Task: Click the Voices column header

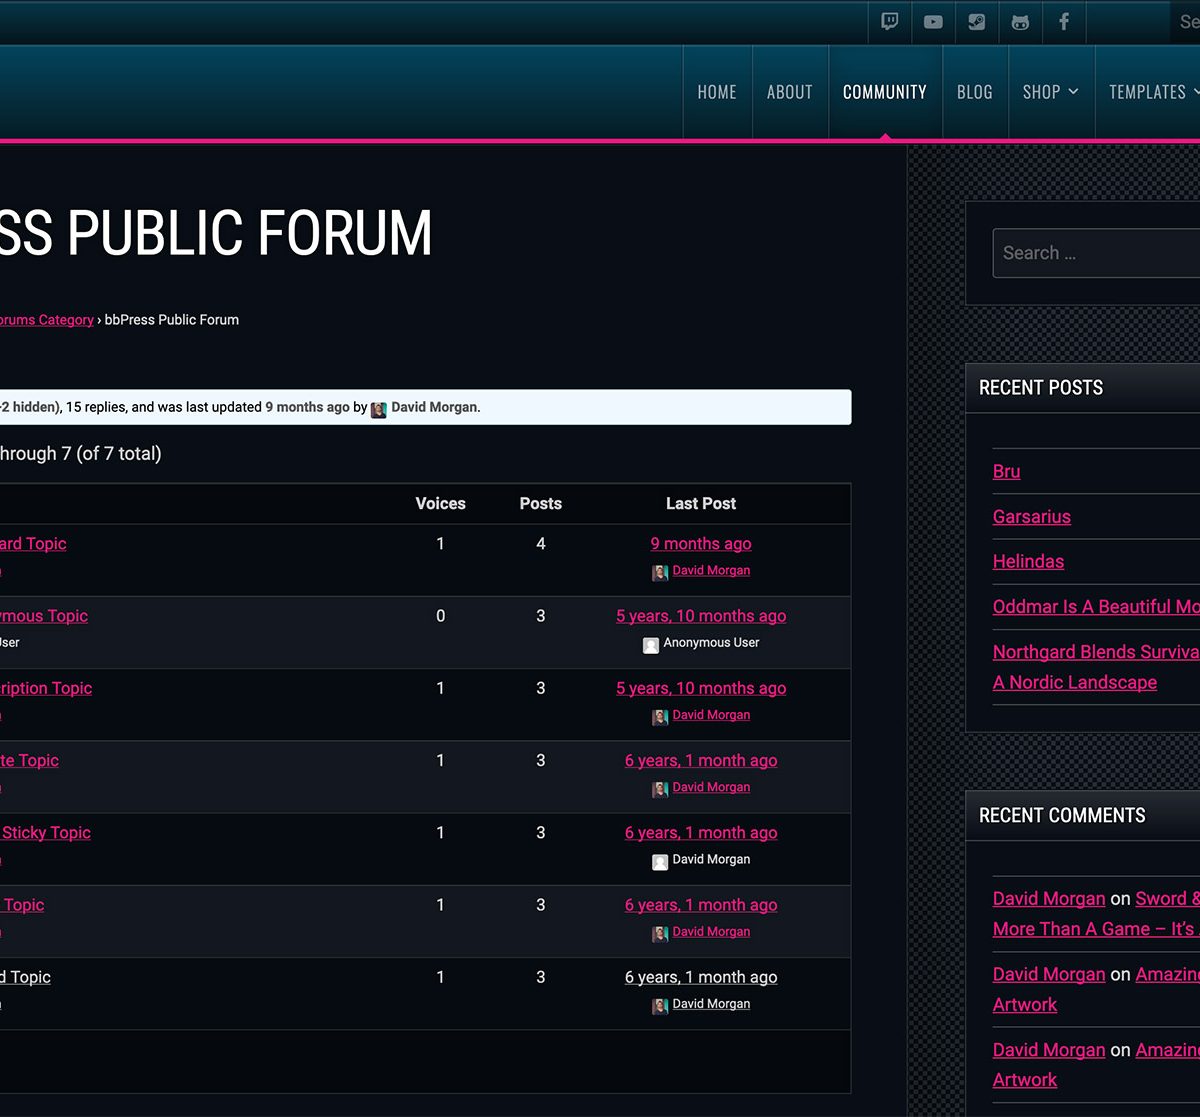Action: click(x=441, y=504)
